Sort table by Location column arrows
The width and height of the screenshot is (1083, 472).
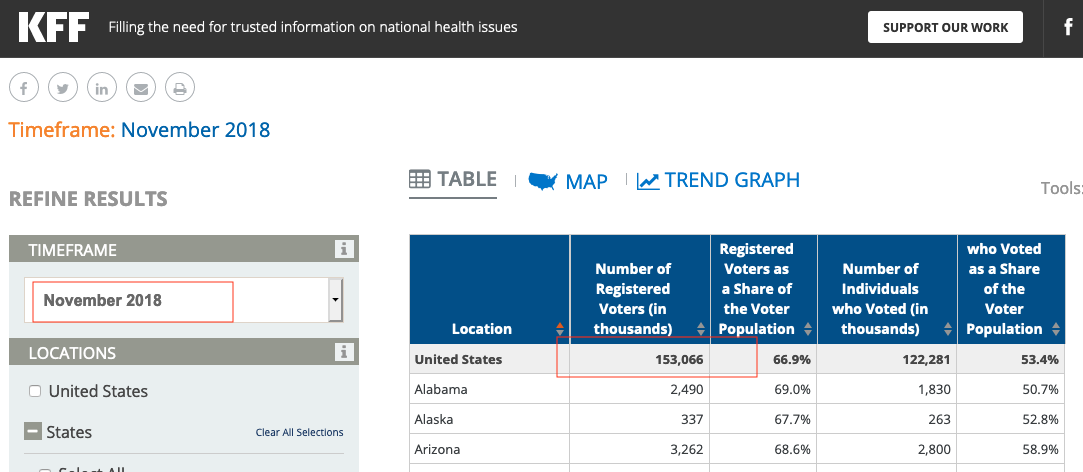[559, 329]
